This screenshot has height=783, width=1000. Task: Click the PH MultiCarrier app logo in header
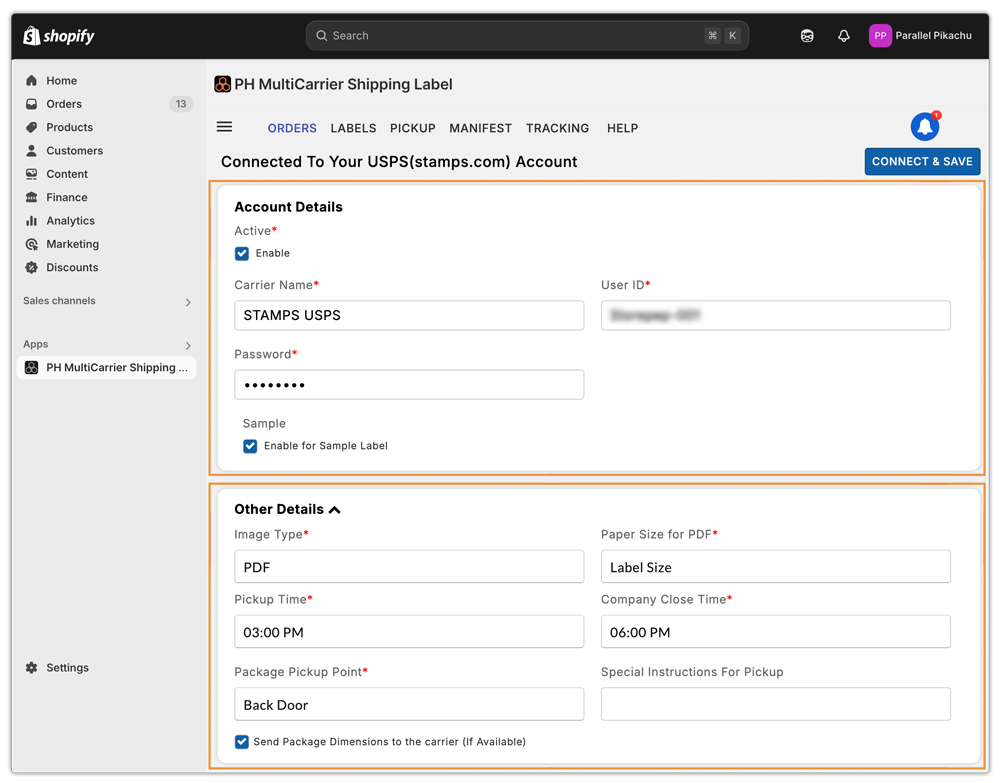223,84
